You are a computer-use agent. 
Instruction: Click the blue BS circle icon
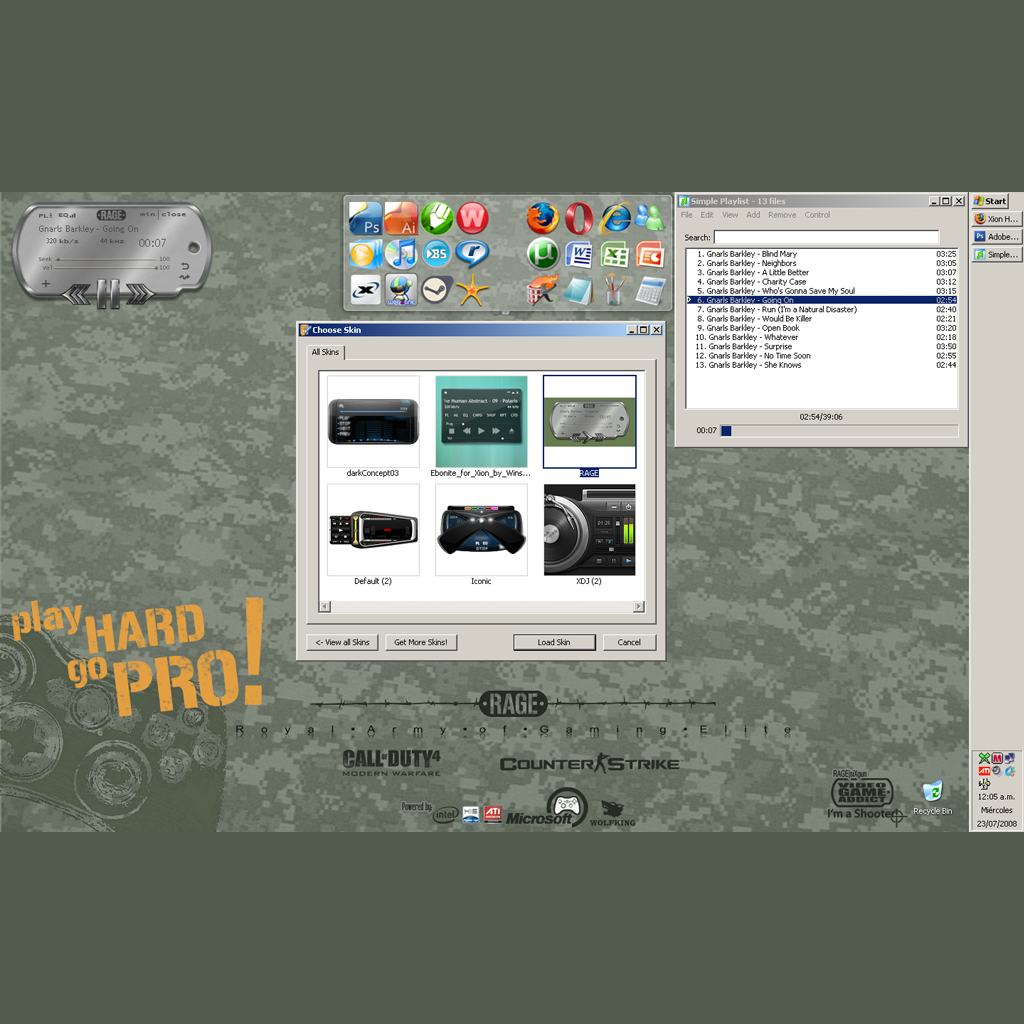coord(436,254)
